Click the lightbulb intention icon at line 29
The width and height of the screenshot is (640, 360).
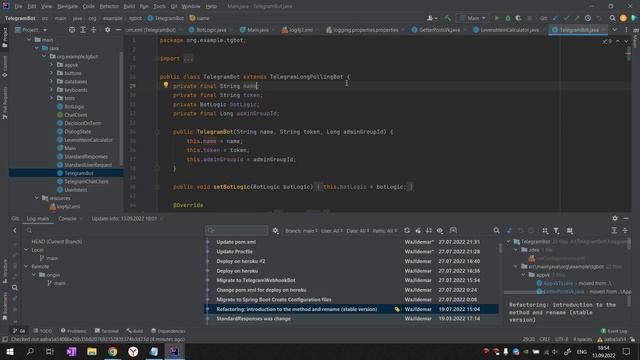(x=166, y=85)
